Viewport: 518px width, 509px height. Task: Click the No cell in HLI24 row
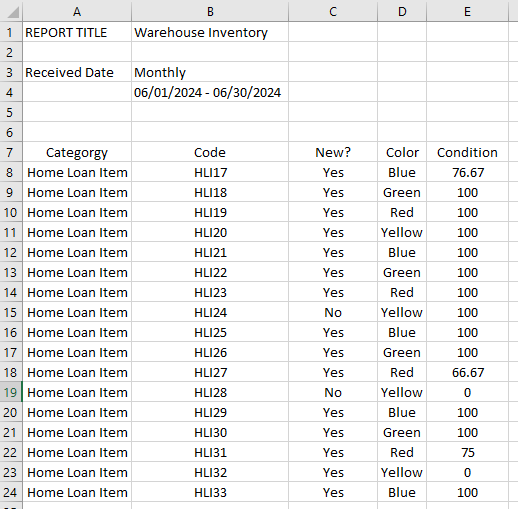(x=333, y=312)
